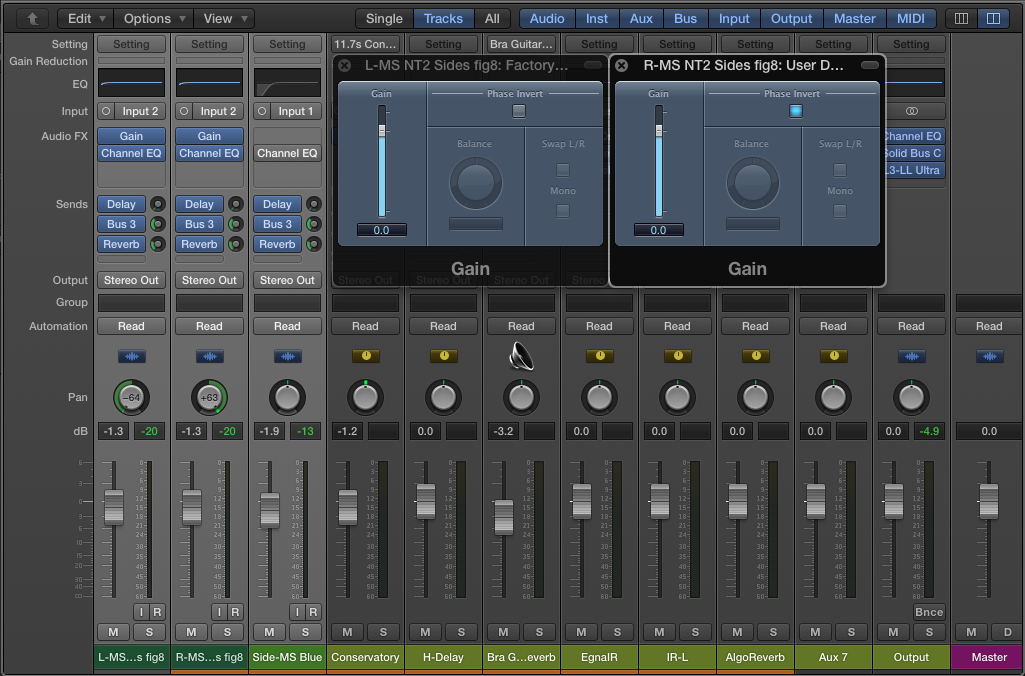Enable Phase Invert in L-MS Gain plugin
This screenshot has width=1025, height=676.
(519, 111)
